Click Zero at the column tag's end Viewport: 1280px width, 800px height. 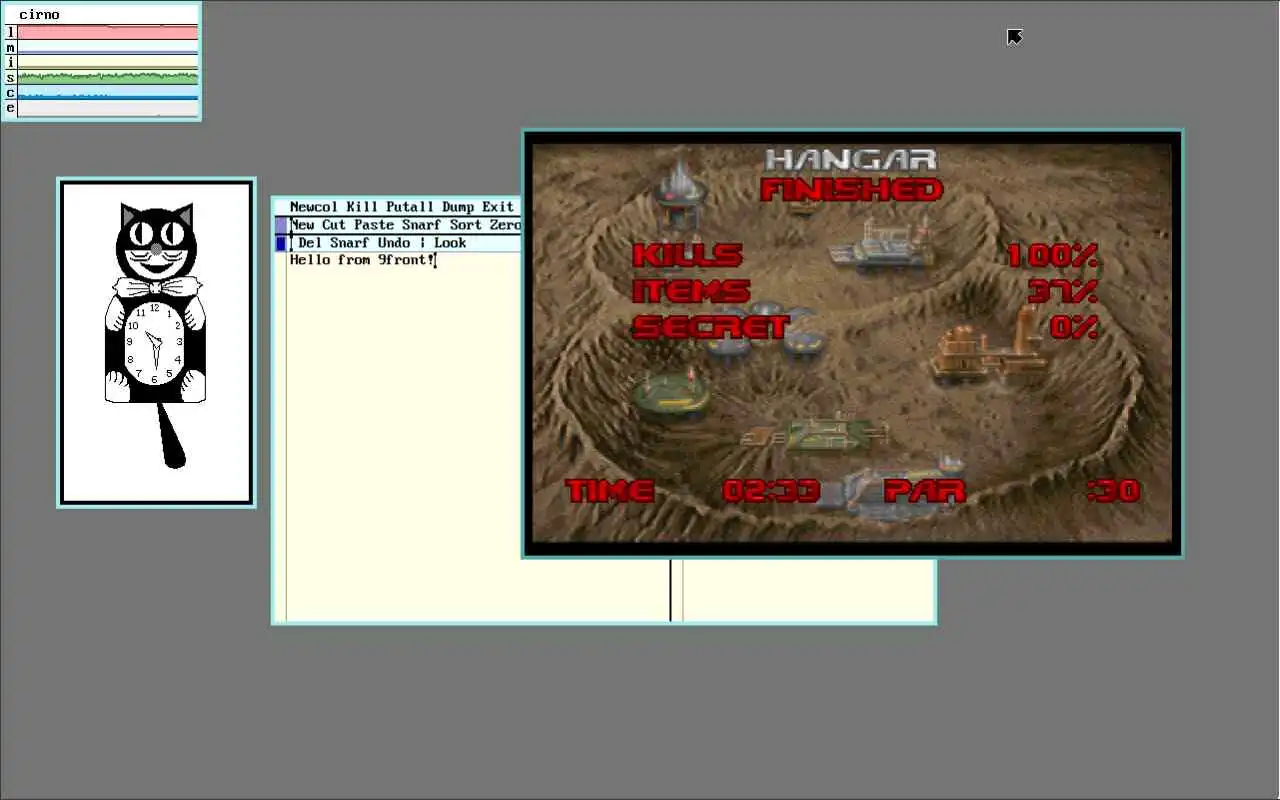tap(506, 225)
